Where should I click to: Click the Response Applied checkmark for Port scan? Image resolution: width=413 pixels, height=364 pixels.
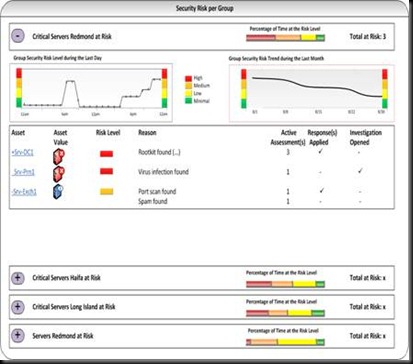(321, 190)
